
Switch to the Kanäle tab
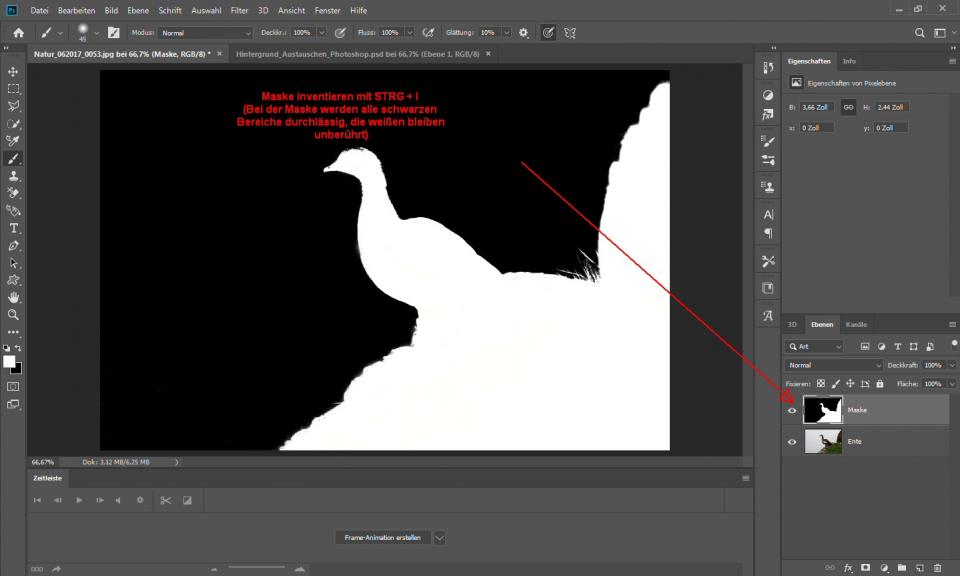856,324
